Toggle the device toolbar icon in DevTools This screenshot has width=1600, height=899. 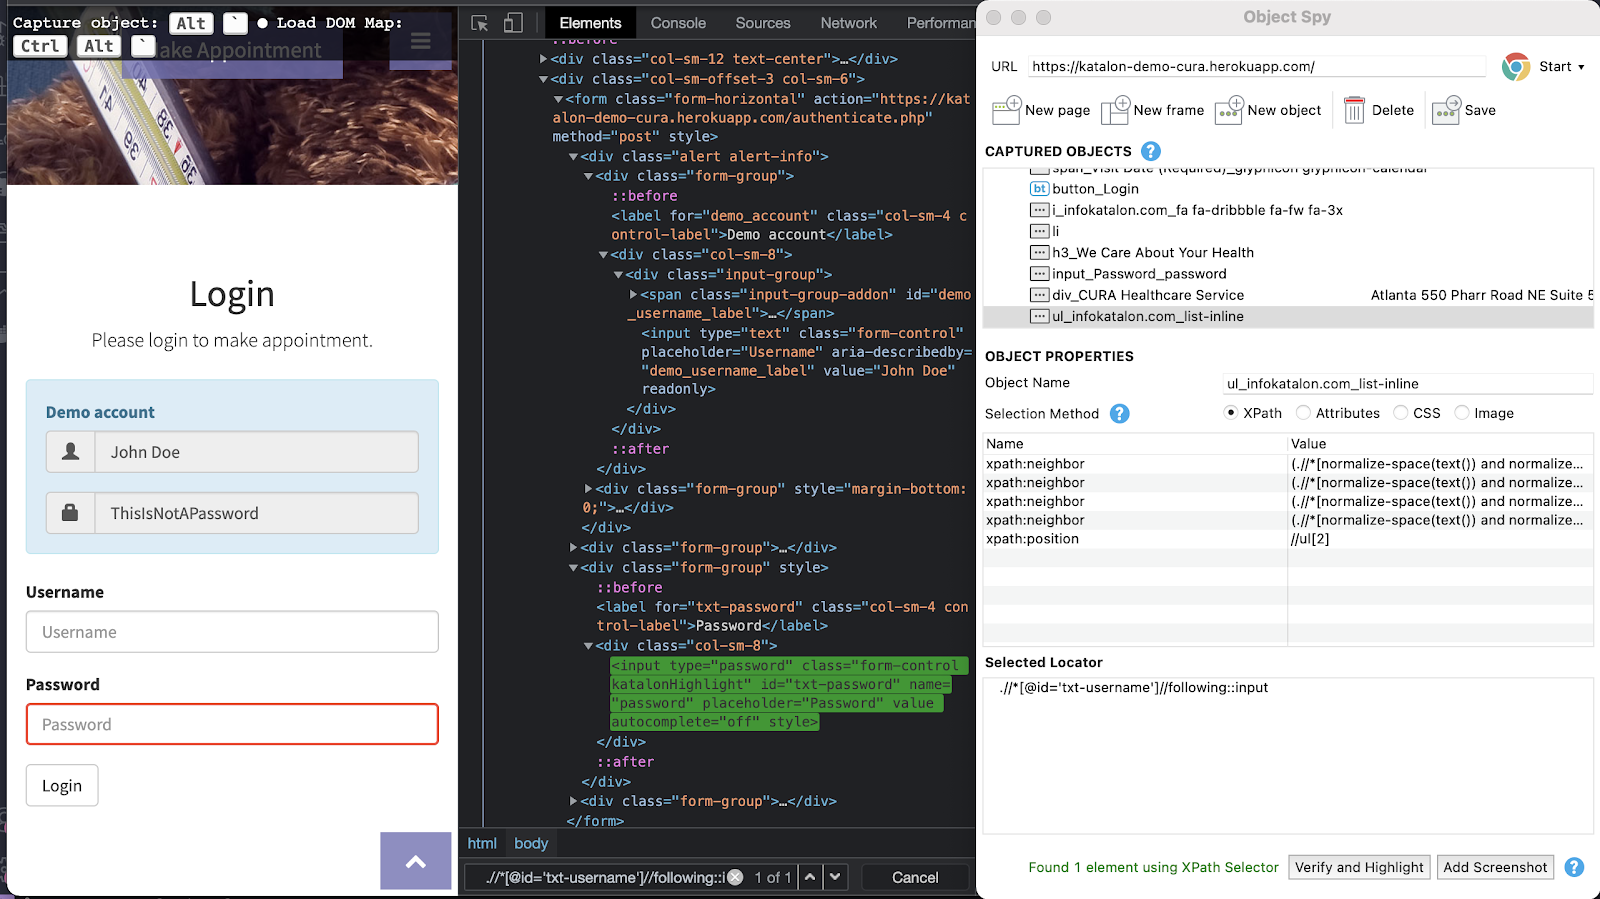(x=513, y=23)
